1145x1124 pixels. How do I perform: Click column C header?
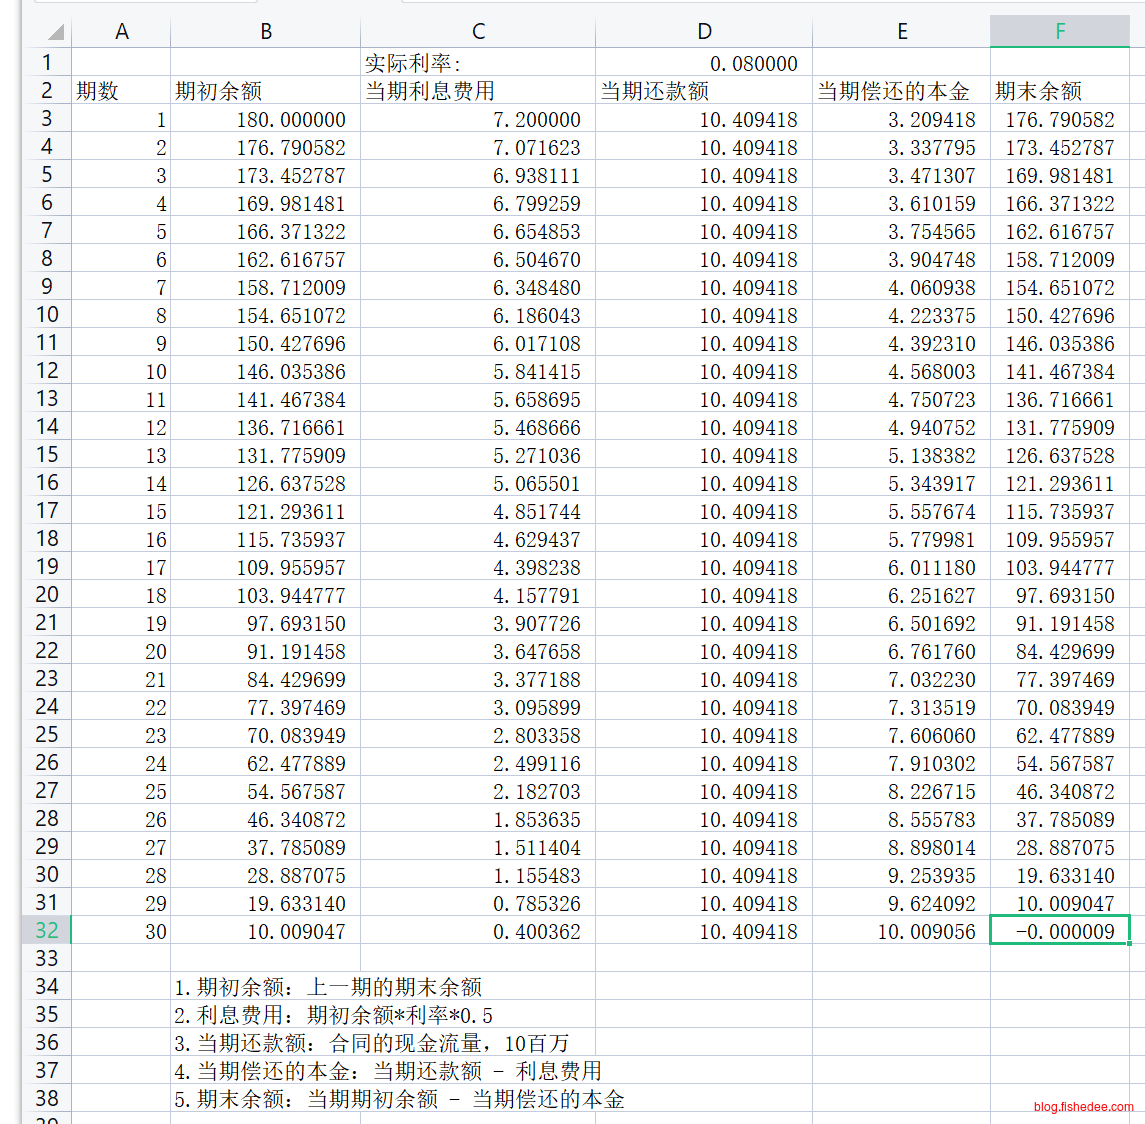click(x=477, y=31)
